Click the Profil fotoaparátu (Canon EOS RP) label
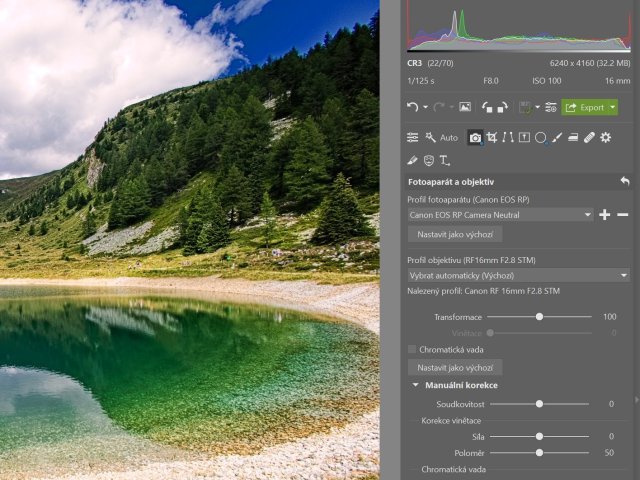The image size is (640, 480). point(468,200)
